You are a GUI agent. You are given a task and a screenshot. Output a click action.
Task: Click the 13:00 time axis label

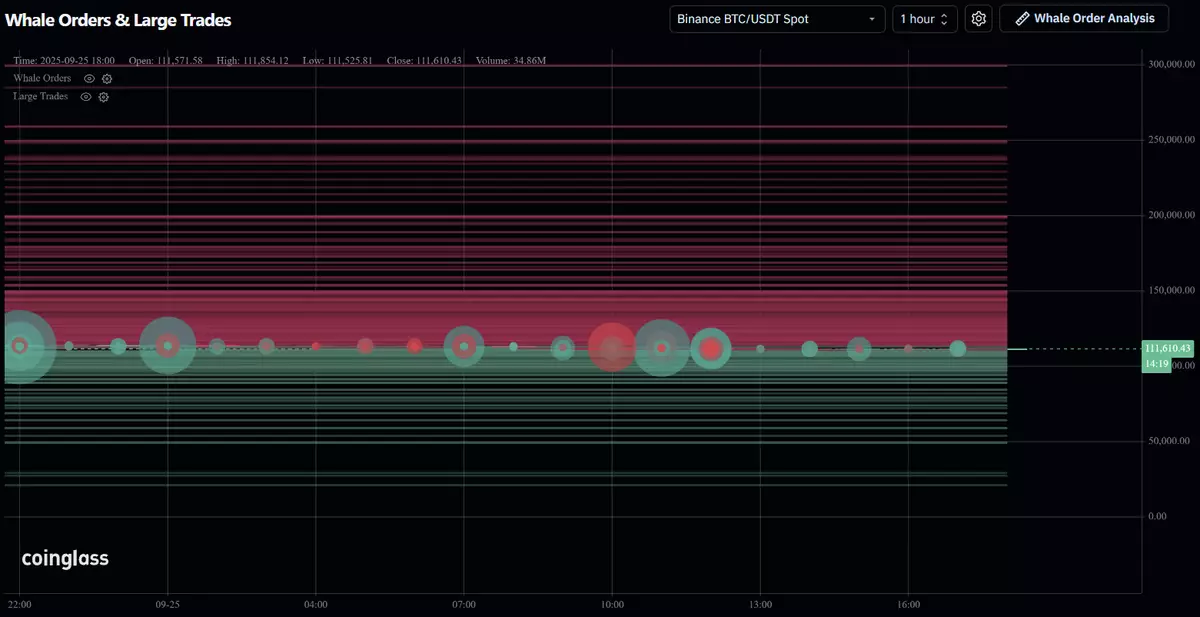click(x=760, y=605)
